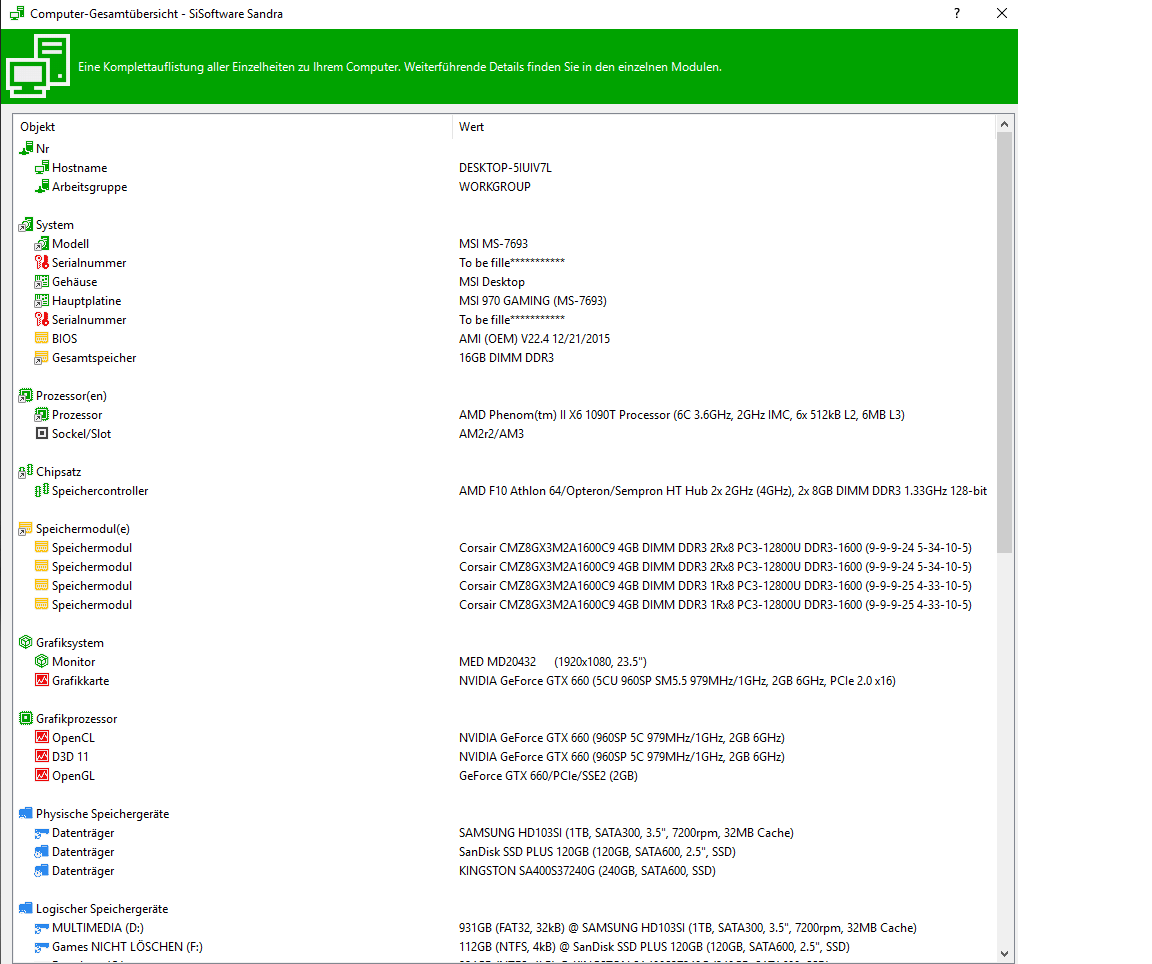The width and height of the screenshot is (1152, 964).
Task: Click the Speichercontroller row icon
Action: pos(42,490)
